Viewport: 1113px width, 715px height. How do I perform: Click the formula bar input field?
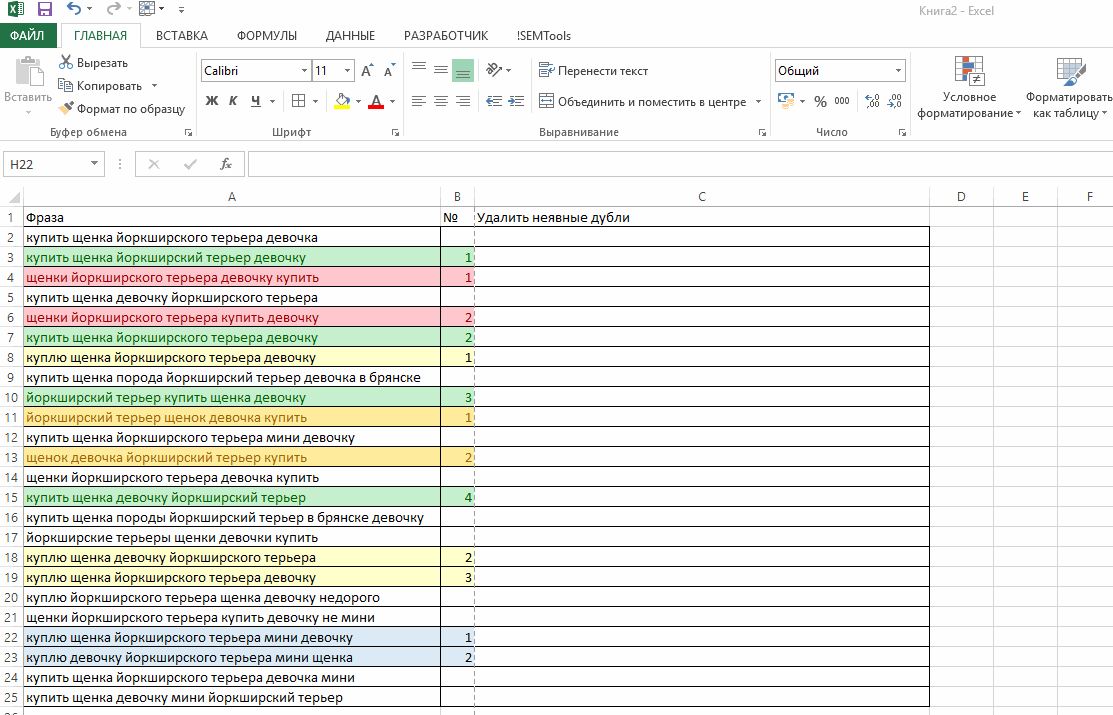(680, 164)
